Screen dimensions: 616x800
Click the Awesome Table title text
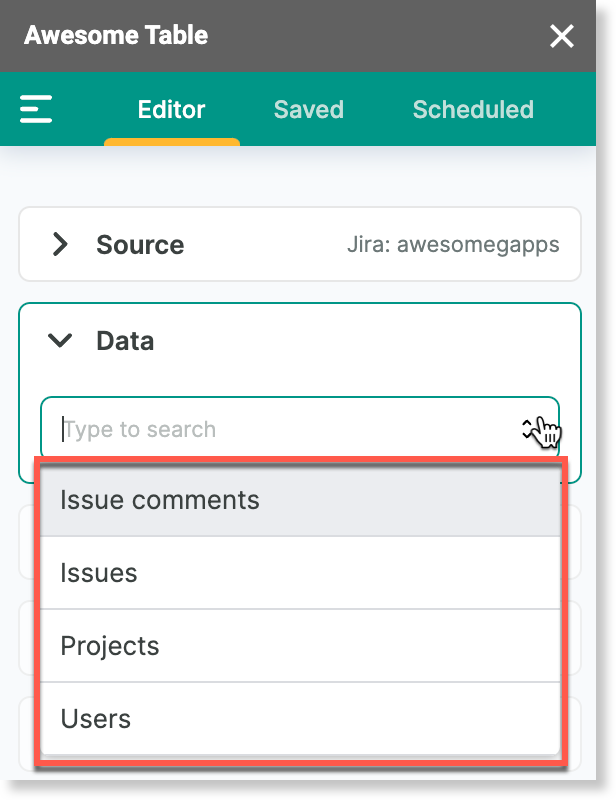tap(116, 35)
